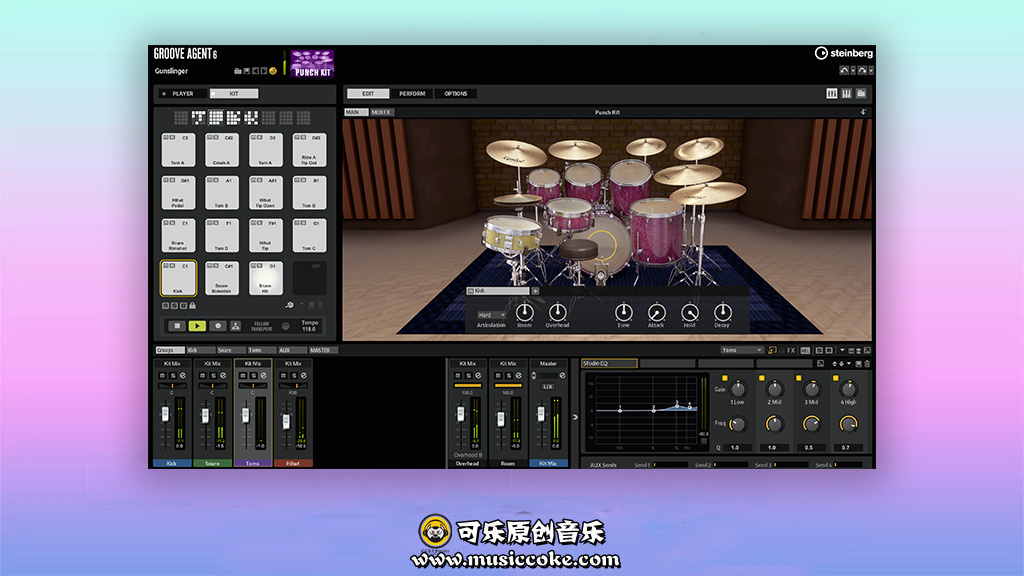Click the stop button in the transport
Screen dimensions: 1024x576
point(177,326)
